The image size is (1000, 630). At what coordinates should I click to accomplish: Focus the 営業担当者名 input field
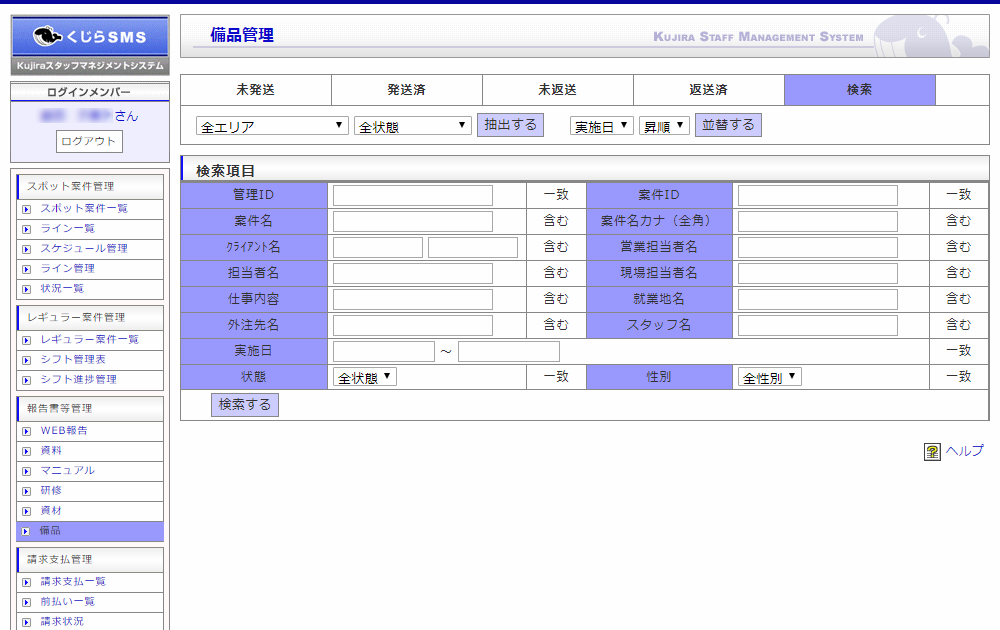click(818, 247)
